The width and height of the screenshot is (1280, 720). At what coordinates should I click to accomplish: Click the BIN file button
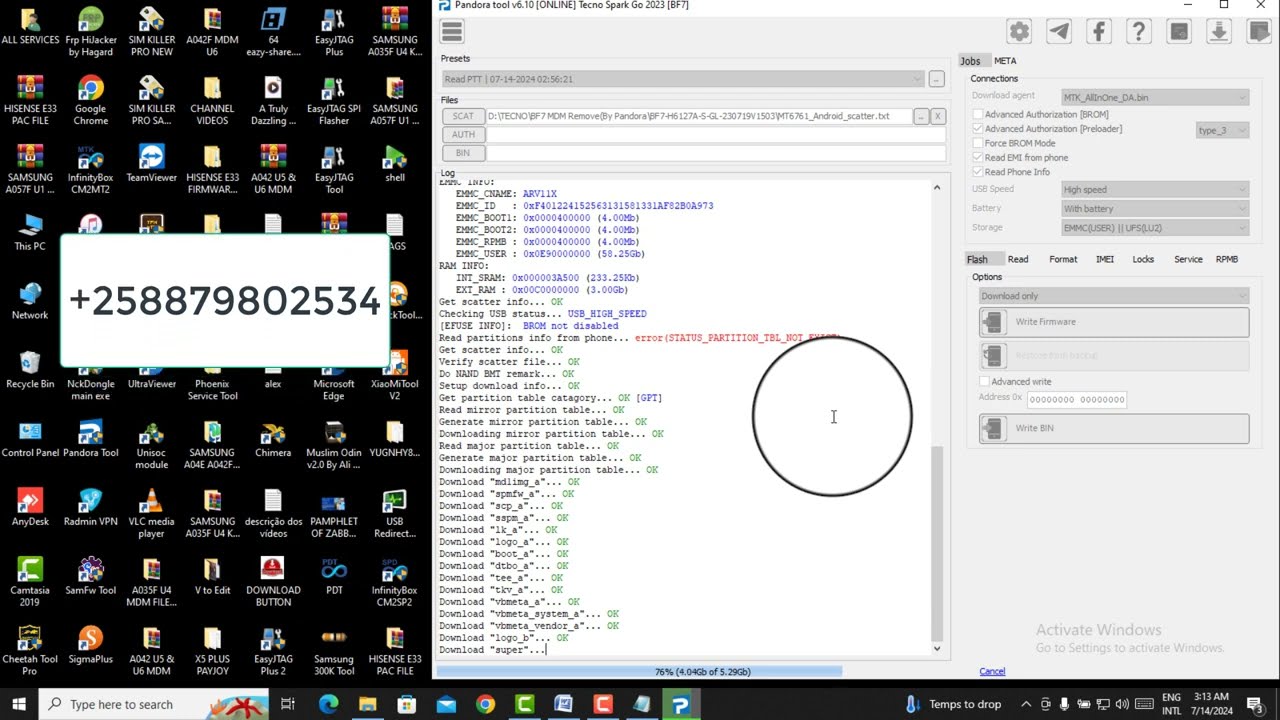[463, 153]
